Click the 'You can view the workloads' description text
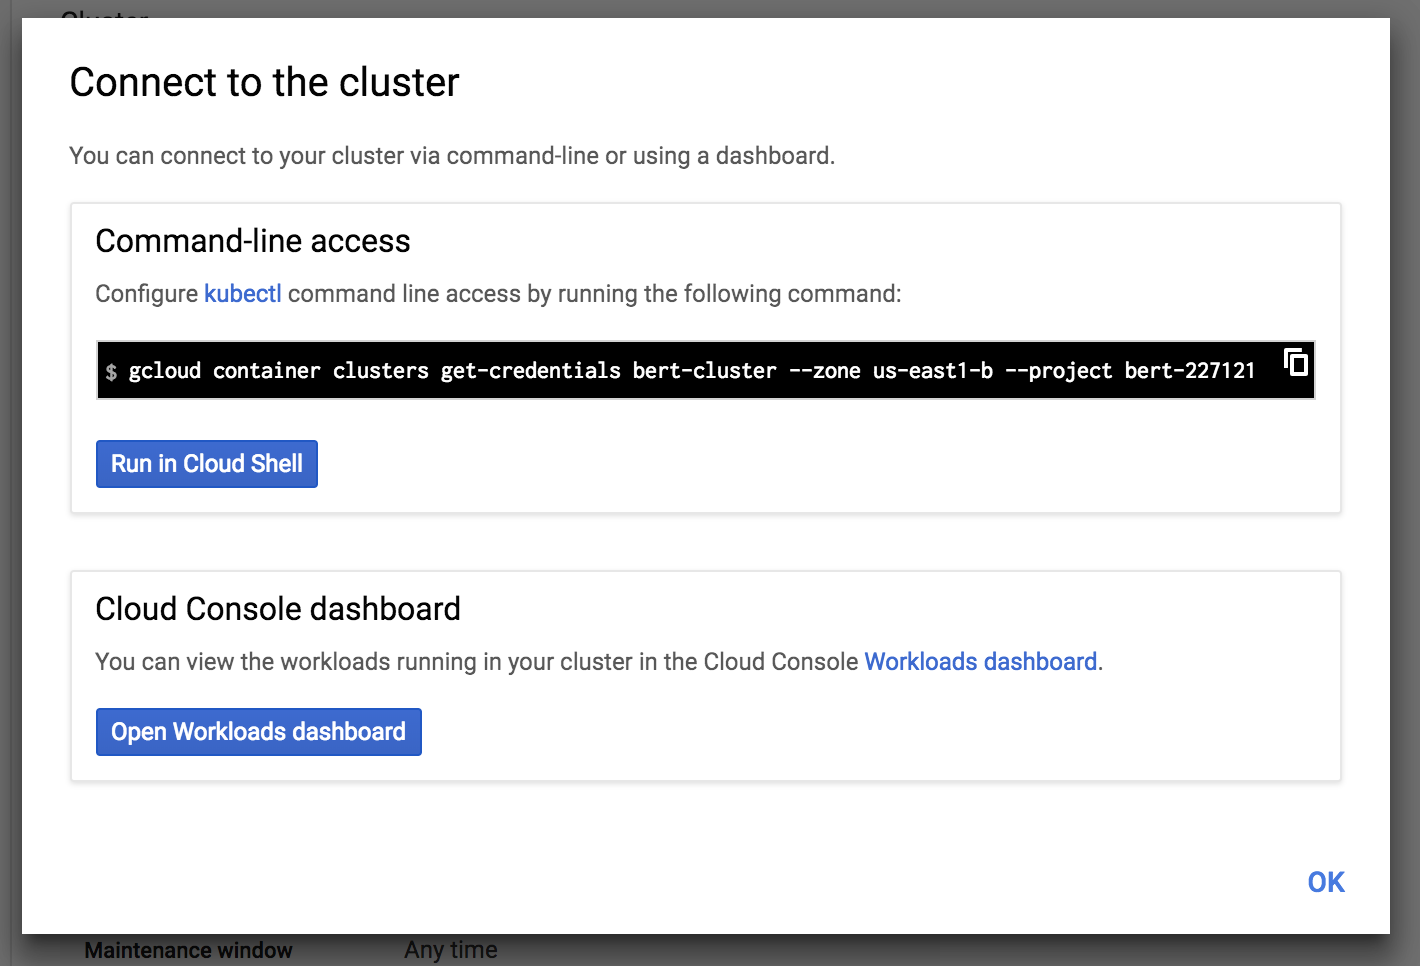Image resolution: width=1420 pixels, height=966 pixels. [x=476, y=662]
